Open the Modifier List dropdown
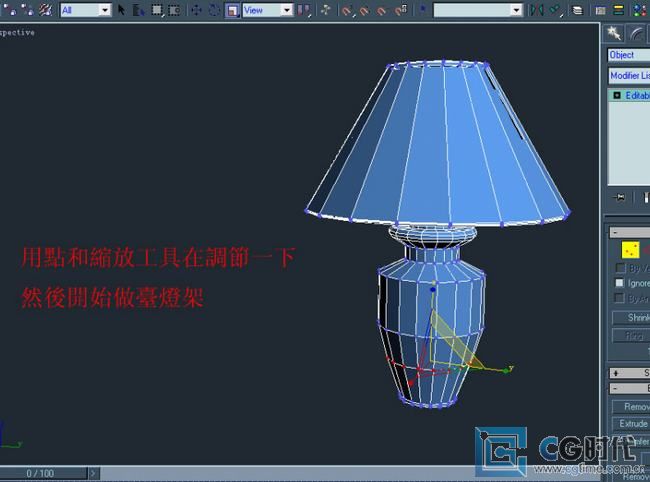This screenshot has width=650, height=482. click(628, 76)
